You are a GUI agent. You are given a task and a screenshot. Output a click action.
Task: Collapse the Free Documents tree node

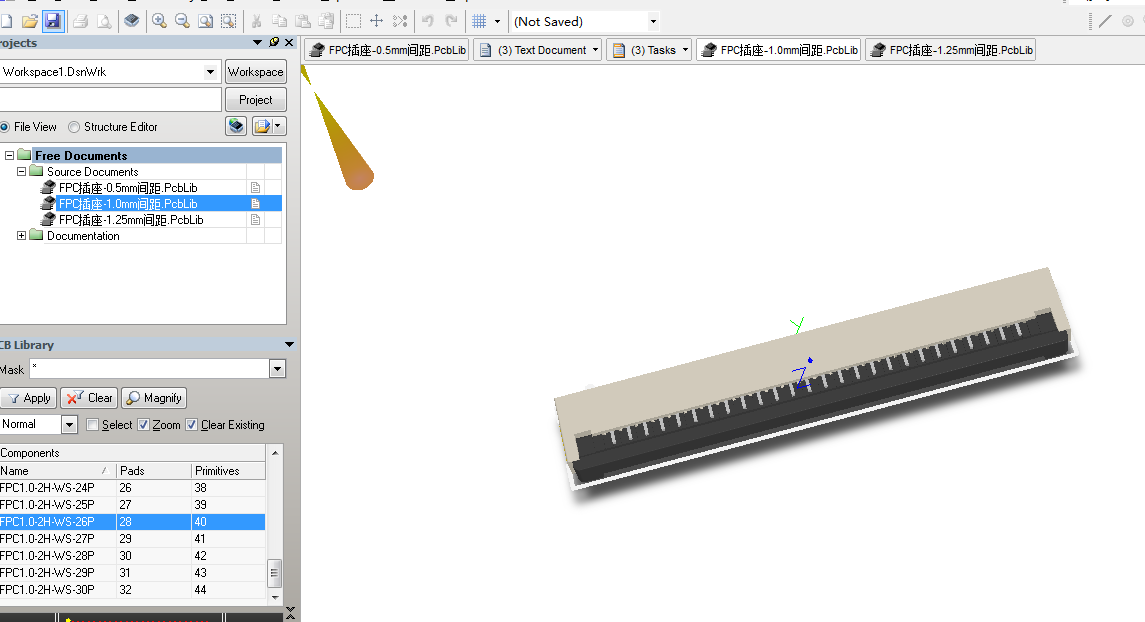[x=9, y=156]
